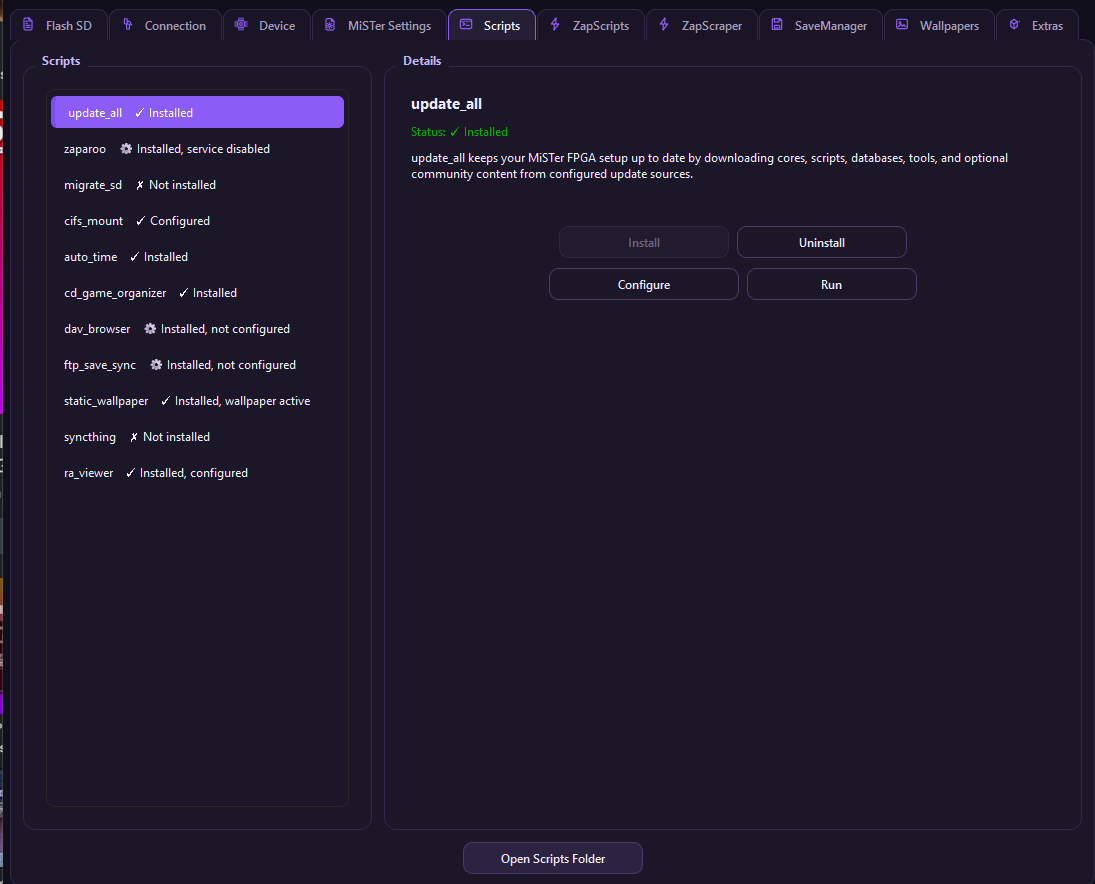Select the cd_game_organizer script entry
This screenshot has height=884, width=1095.
pyautogui.click(x=198, y=293)
